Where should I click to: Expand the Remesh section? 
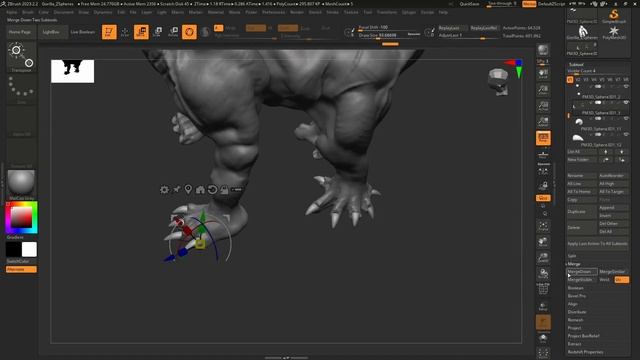(576, 320)
